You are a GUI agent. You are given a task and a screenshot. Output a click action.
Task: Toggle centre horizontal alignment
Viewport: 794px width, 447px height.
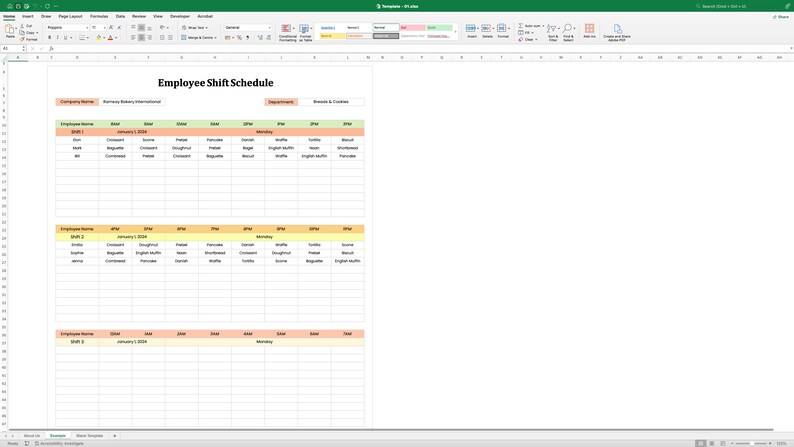tap(141, 37)
